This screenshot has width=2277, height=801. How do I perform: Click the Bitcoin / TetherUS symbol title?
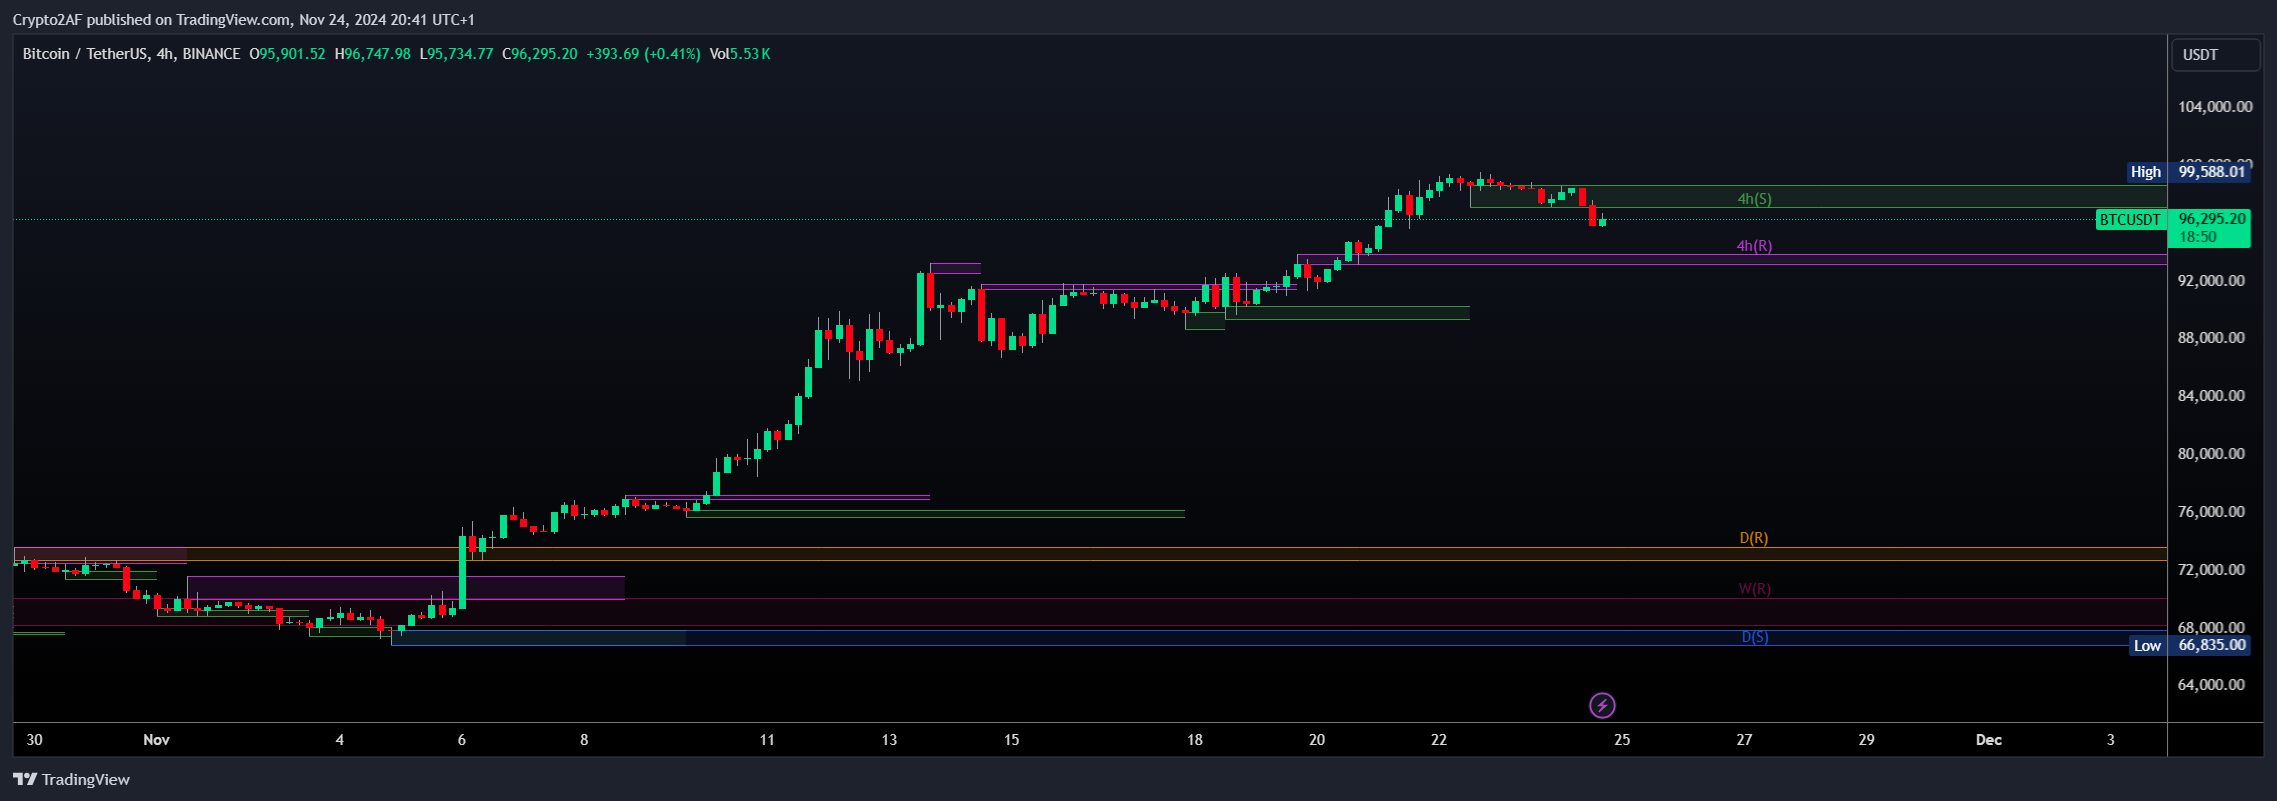pyautogui.click(x=131, y=54)
